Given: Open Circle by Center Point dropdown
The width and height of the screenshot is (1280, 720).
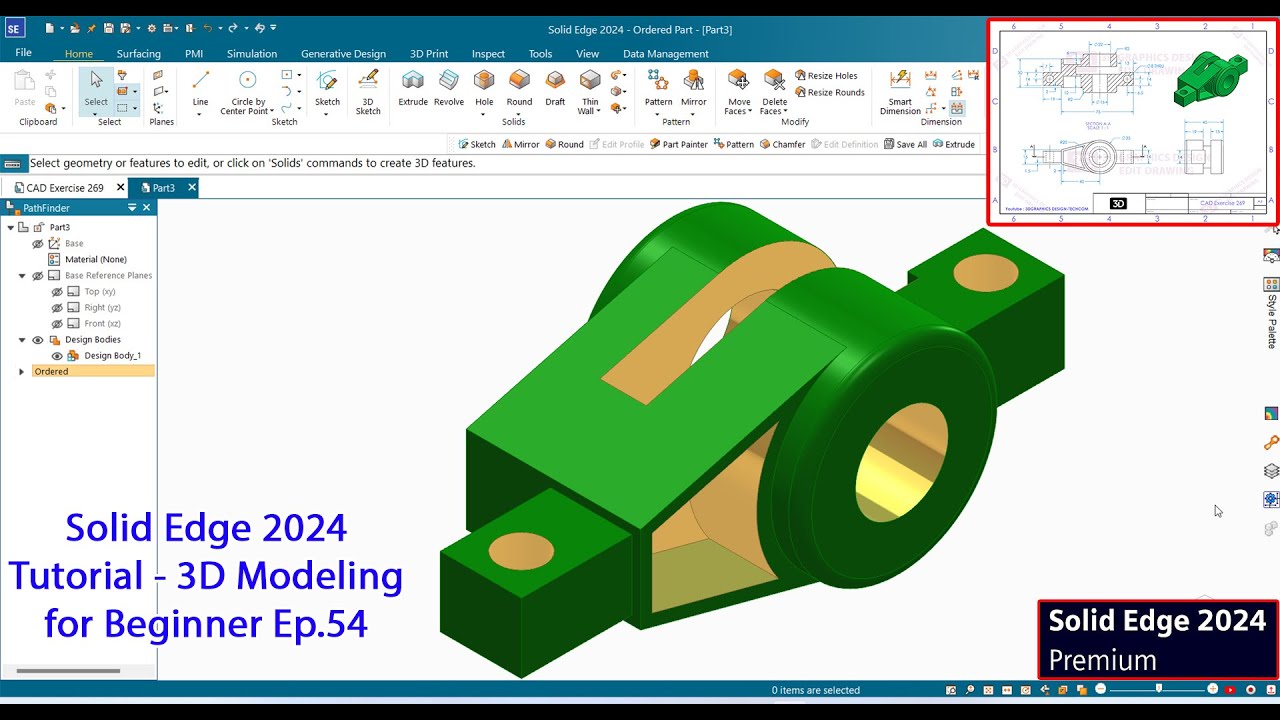Looking at the screenshot, I should point(271,111).
